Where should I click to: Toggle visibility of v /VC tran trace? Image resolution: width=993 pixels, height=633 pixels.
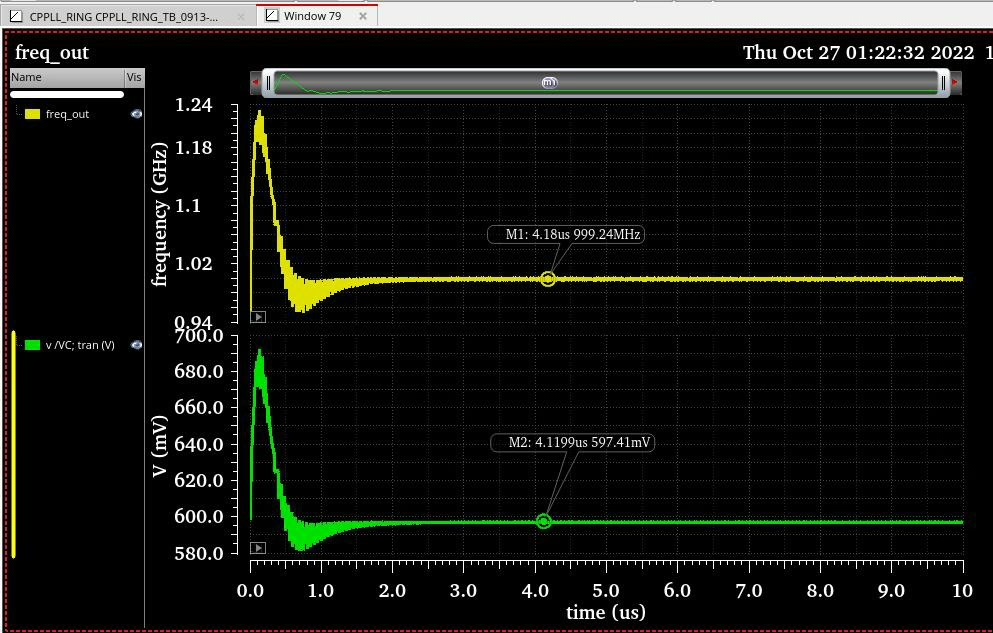pyautogui.click(x=136, y=345)
